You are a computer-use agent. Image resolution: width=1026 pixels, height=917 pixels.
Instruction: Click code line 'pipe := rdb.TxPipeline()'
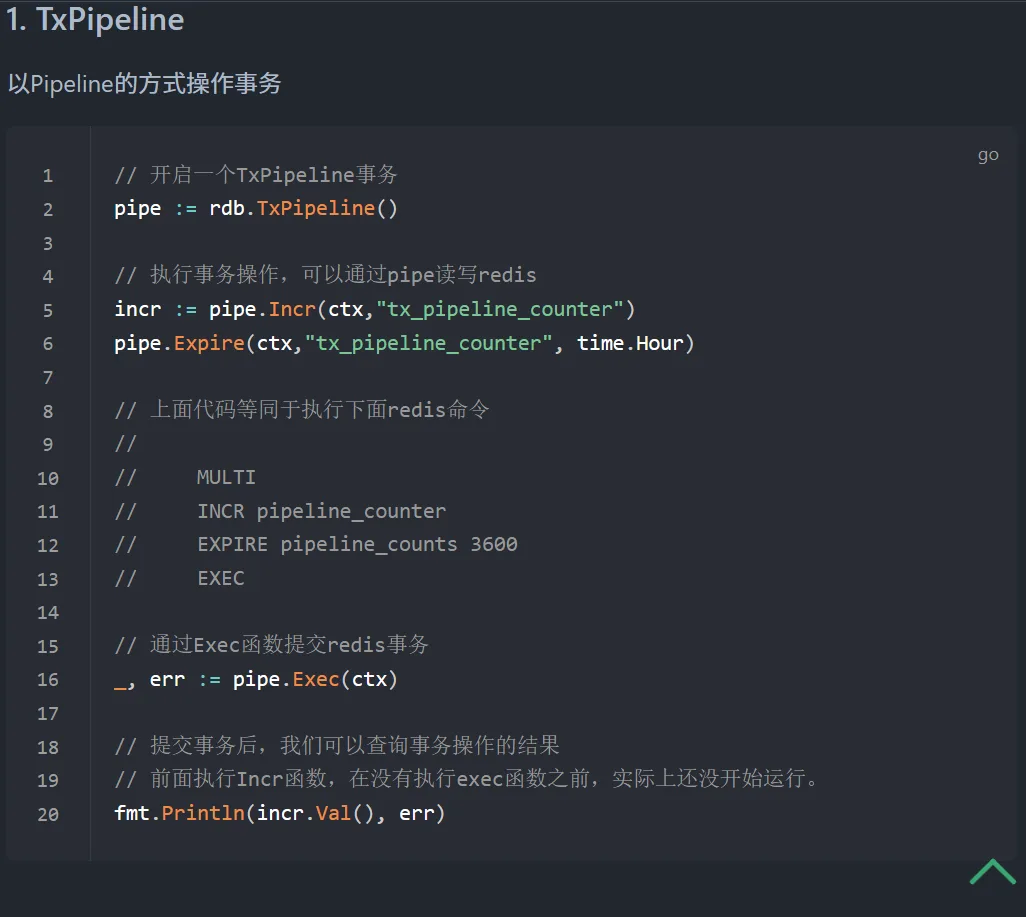pyautogui.click(x=256, y=209)
